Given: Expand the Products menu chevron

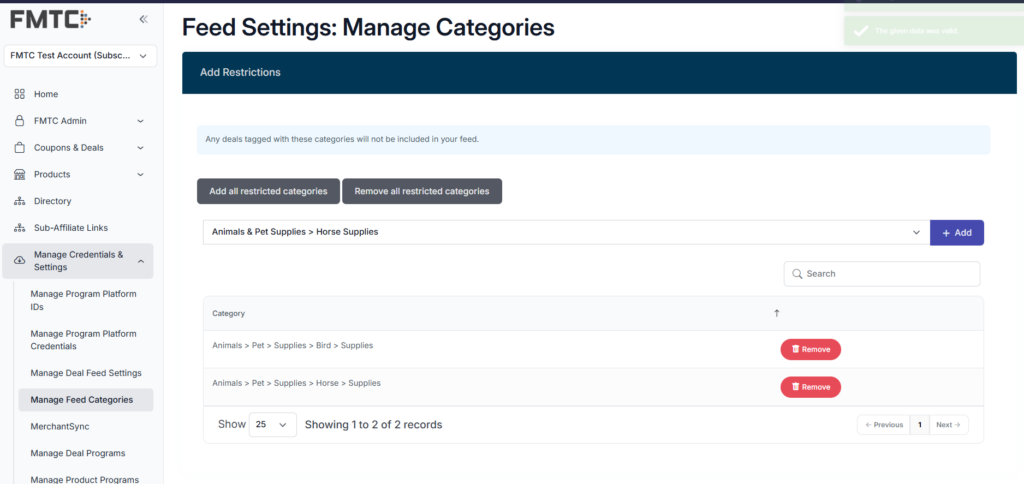Looking at the screenshot, I should 140,175.
